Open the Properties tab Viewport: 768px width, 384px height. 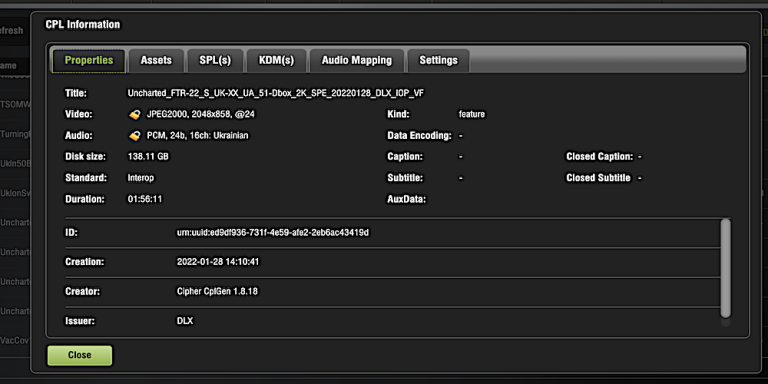pyautogui.click(x=89, y=61)
